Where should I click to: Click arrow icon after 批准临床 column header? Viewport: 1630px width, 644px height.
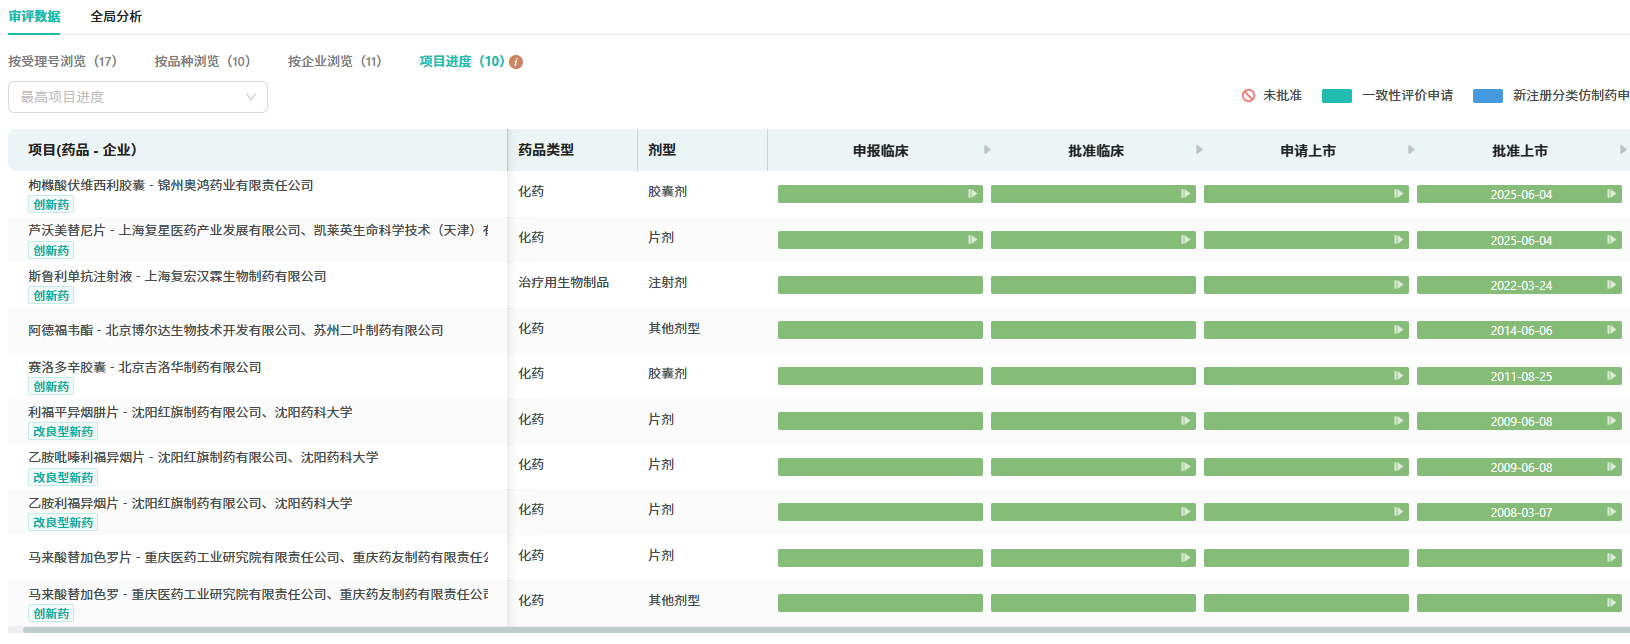(1199, 150)
